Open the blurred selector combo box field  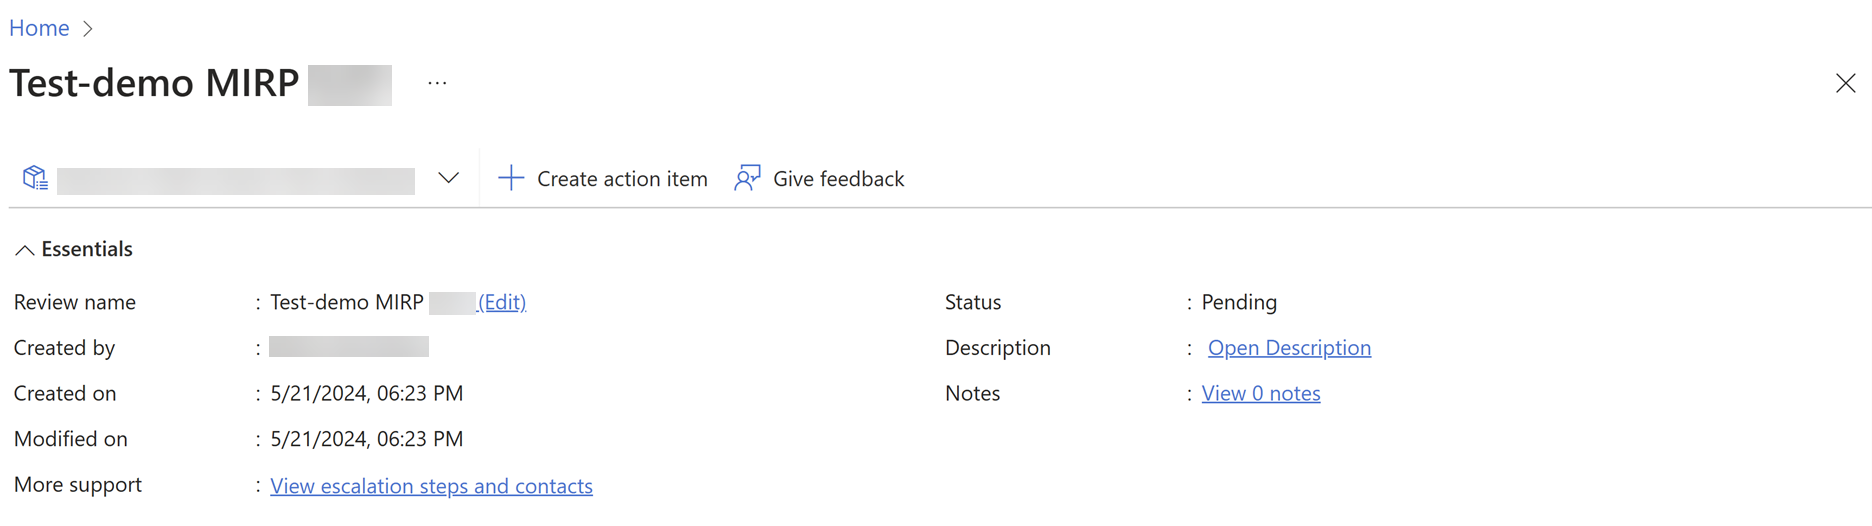[236, 180]
